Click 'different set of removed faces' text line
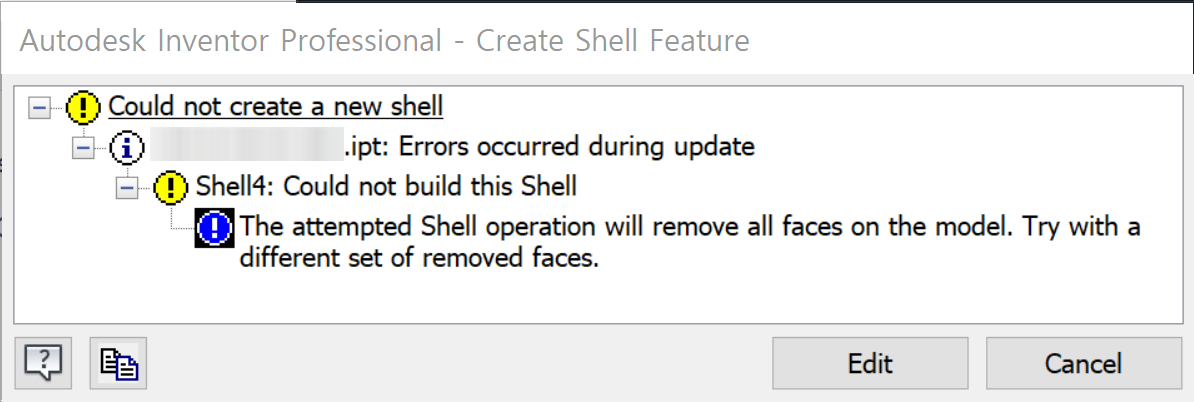 [418, 259]
